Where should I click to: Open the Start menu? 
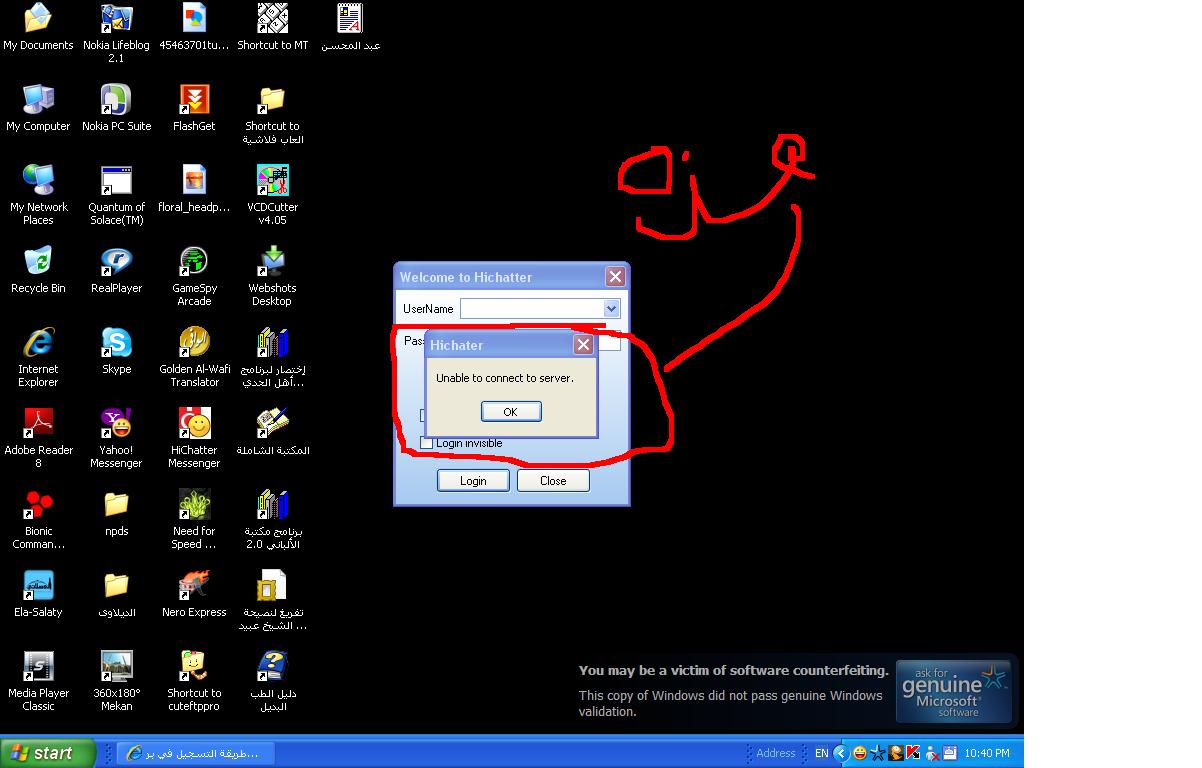(x=47, y=753)
